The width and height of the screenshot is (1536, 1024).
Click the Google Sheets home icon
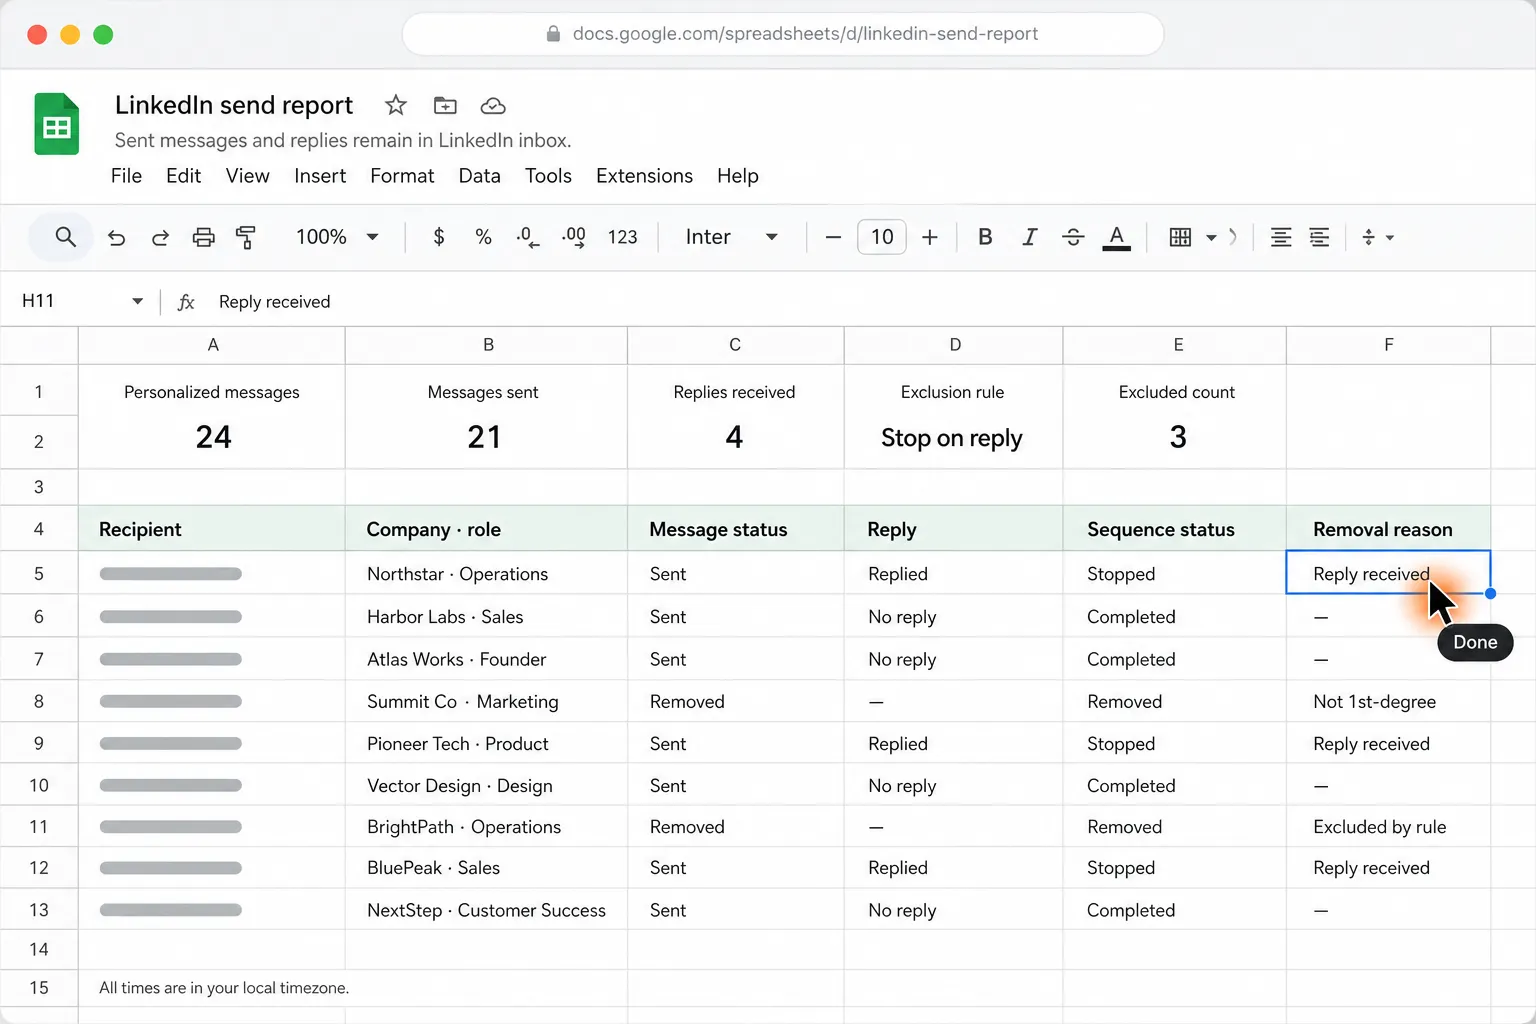tap(57, 124)
